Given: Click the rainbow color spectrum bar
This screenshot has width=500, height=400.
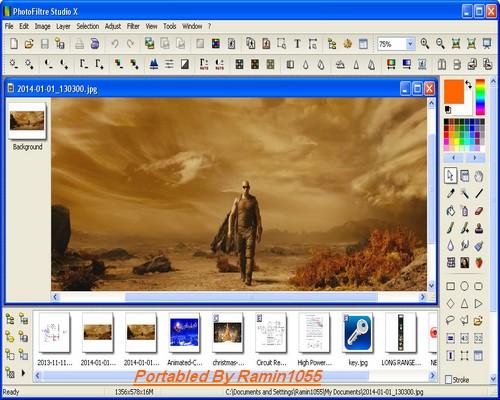Looking at the screenshot, I should point(480,97).
